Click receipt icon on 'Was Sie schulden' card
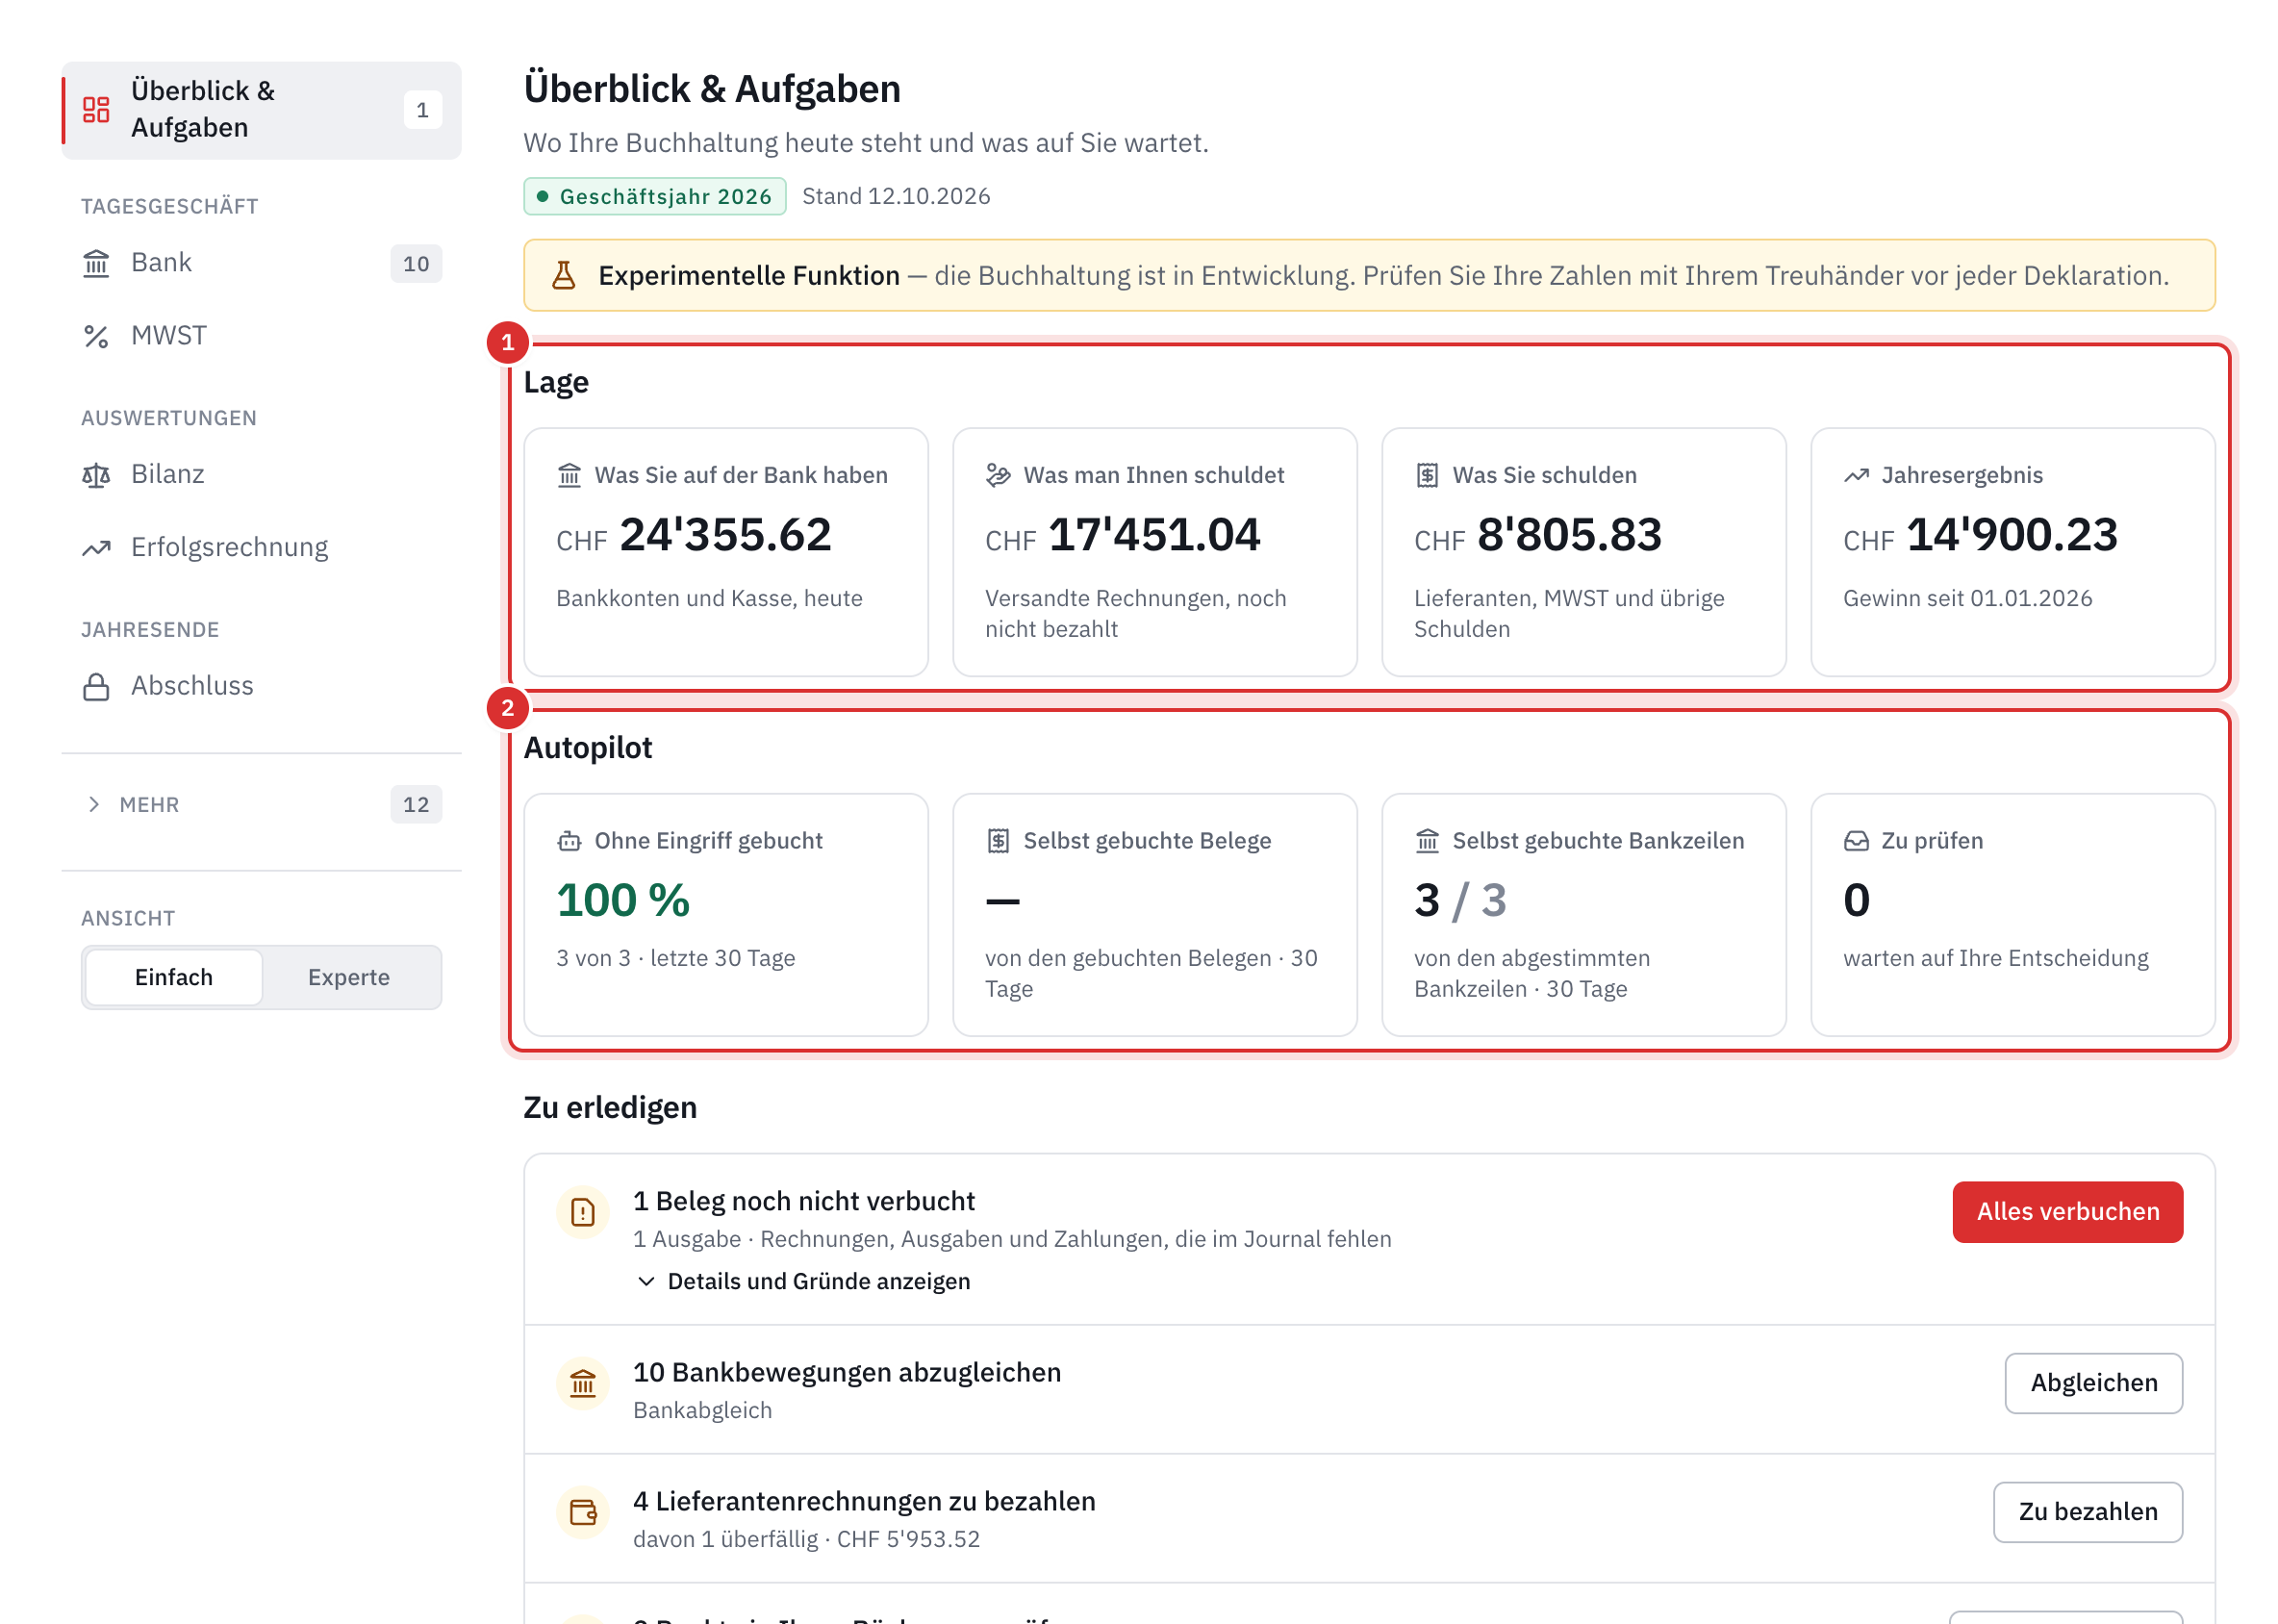This screenshot has width=2278, height=1624. [1427, 475]
